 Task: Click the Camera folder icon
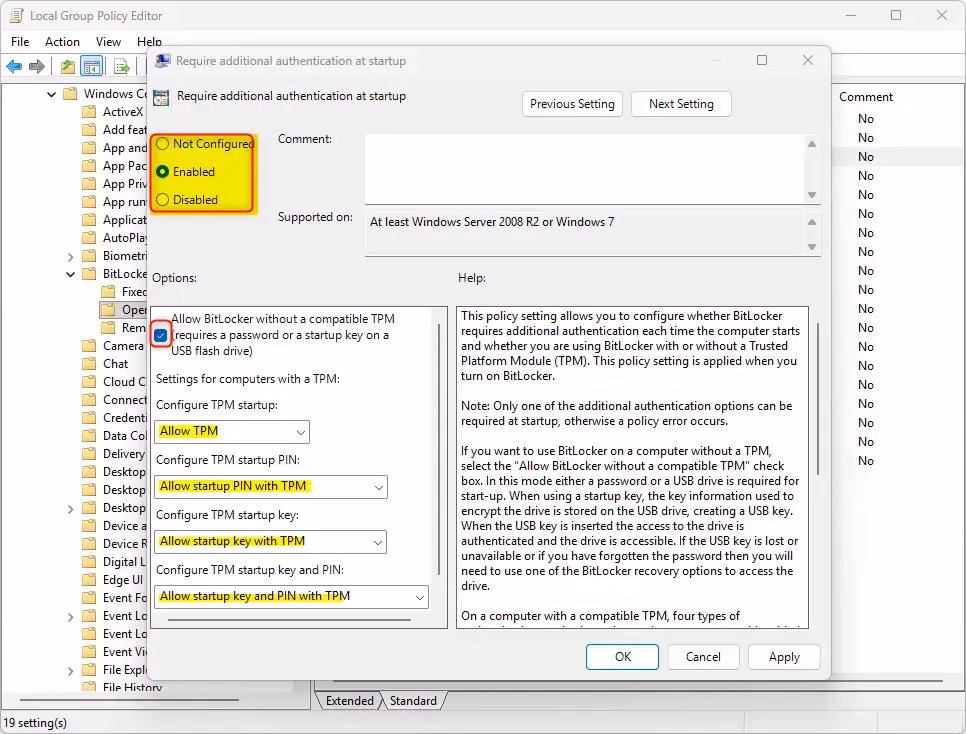pos(89,346)
